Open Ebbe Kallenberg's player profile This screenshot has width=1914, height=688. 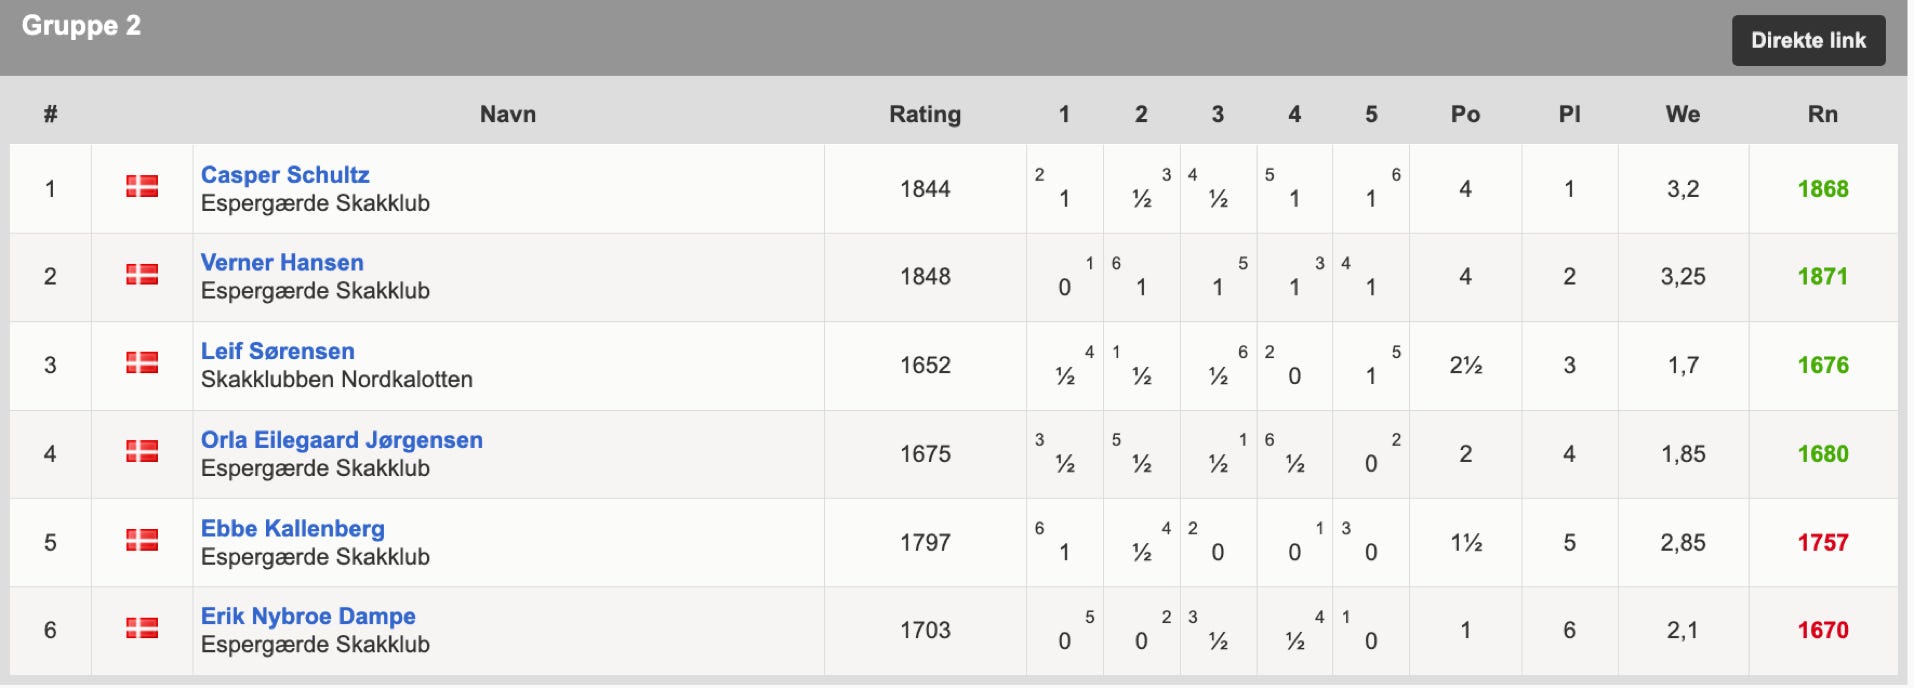[x=293, y=528]
